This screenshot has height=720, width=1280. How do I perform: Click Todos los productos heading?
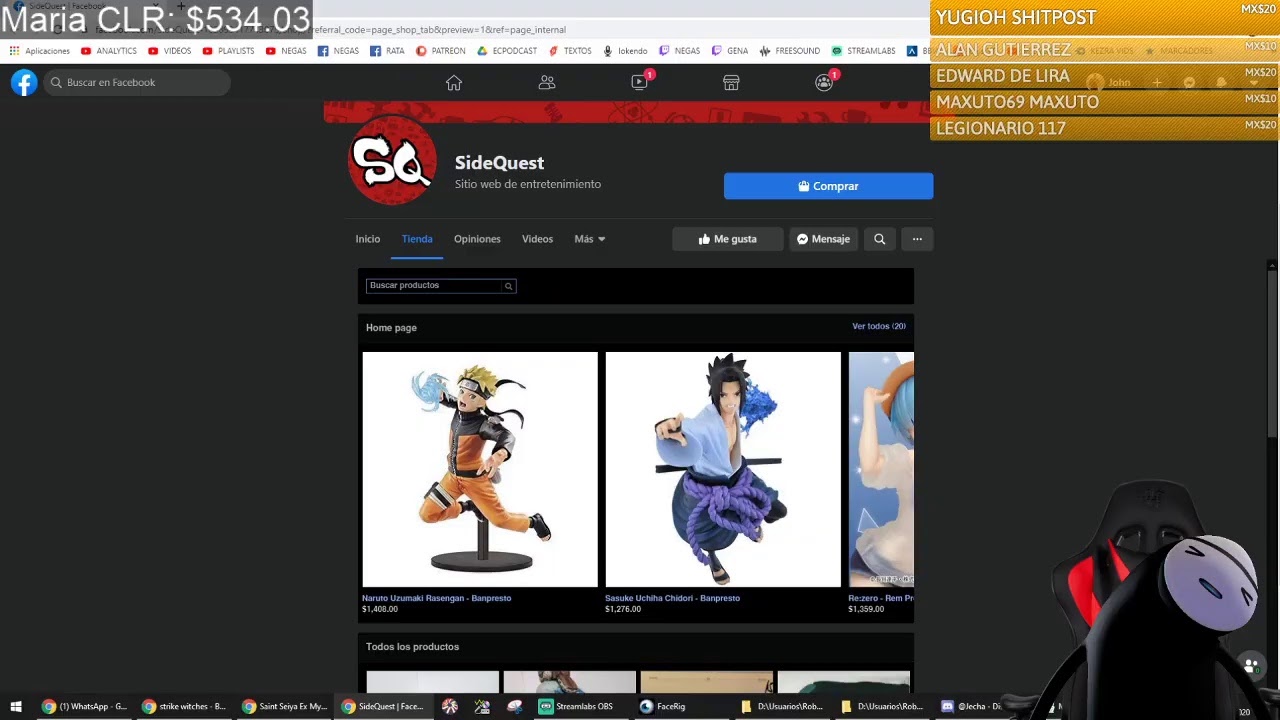(412, 647)
